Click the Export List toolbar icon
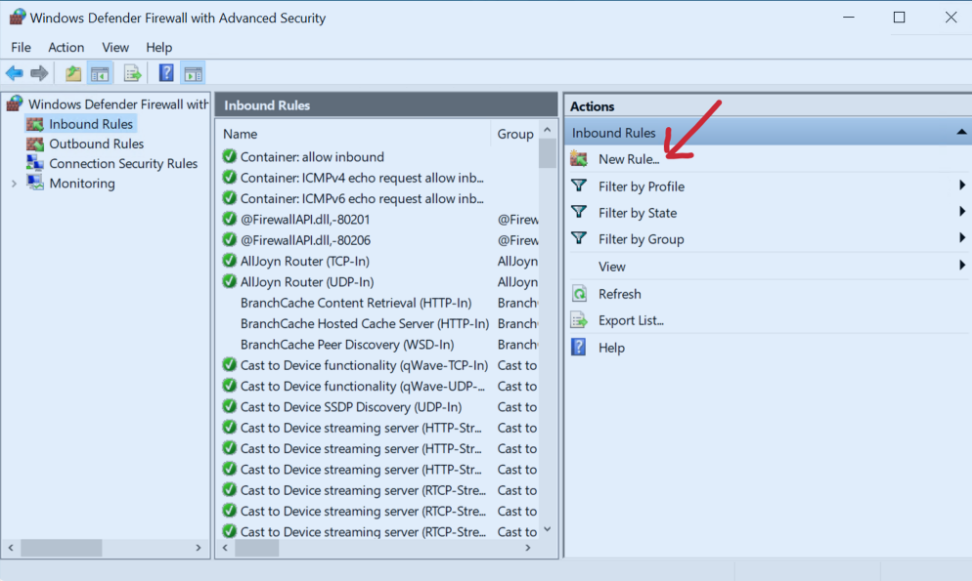Screen dimensions: 972x581 pyautogui.click(x=132, y=73)
